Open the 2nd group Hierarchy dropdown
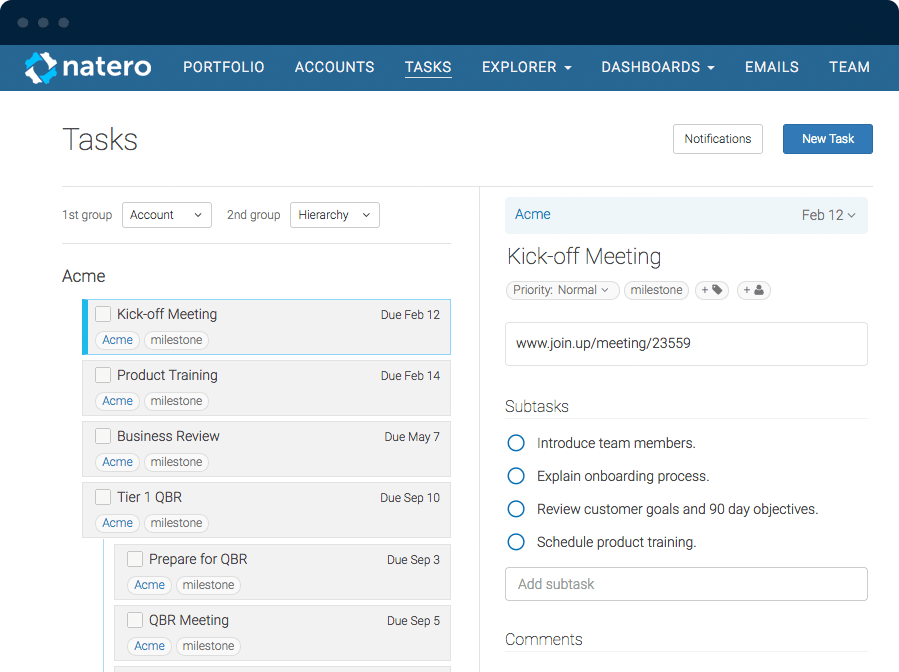This screenshot has height=672, width=899. pyautogui.click(x=335, y=215)
